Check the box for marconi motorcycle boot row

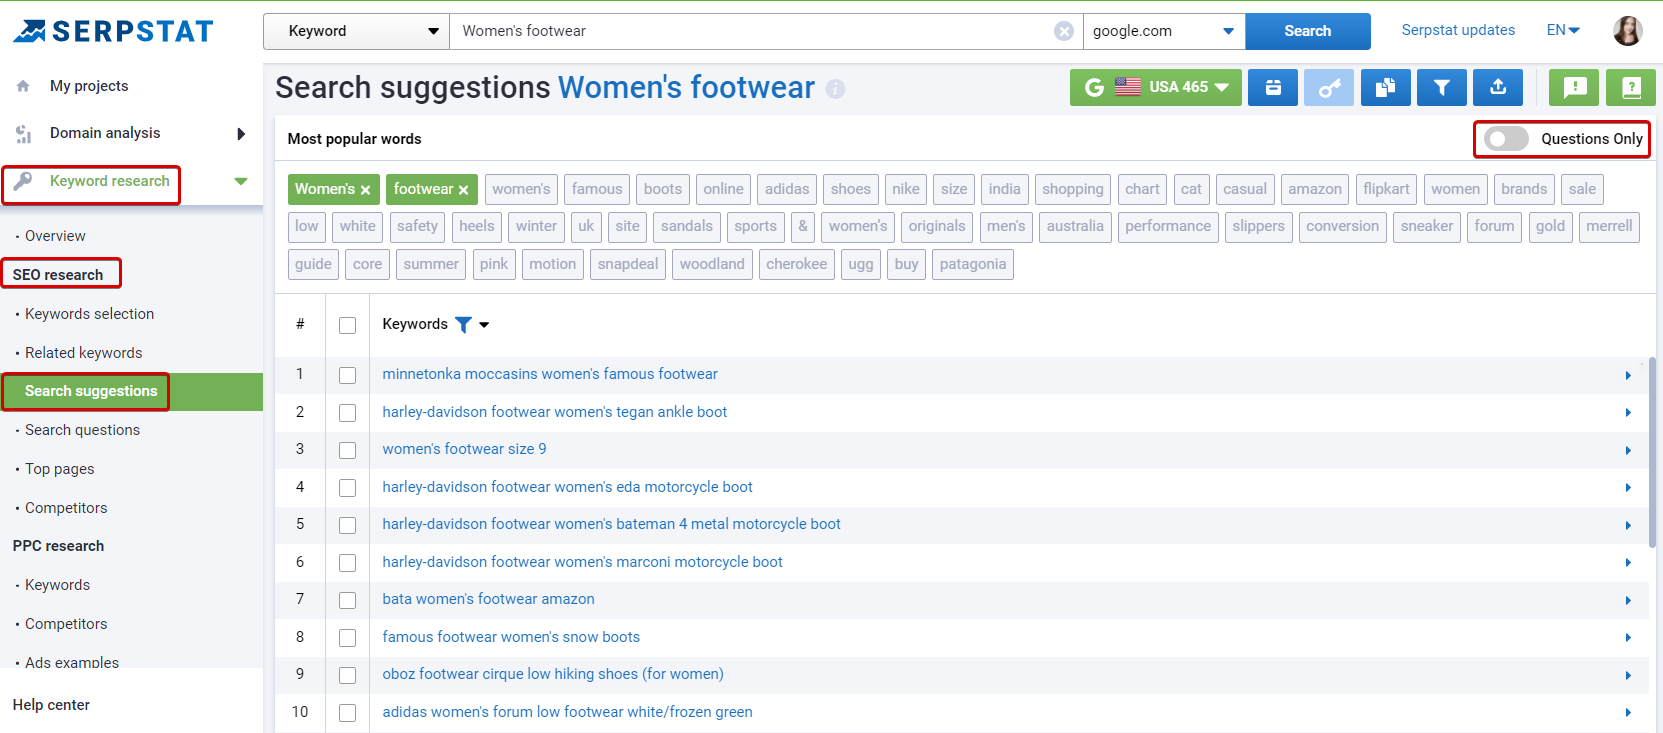point(347,563)
